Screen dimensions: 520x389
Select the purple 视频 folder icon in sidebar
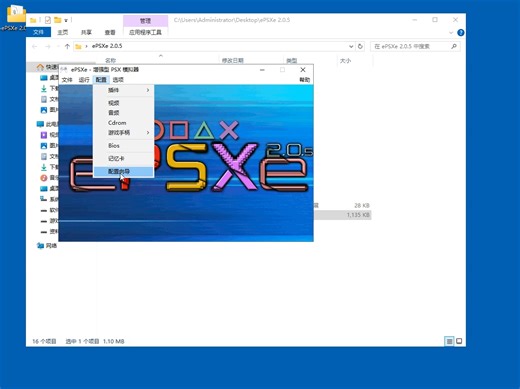pyautogui.click(x=44, y=135)
